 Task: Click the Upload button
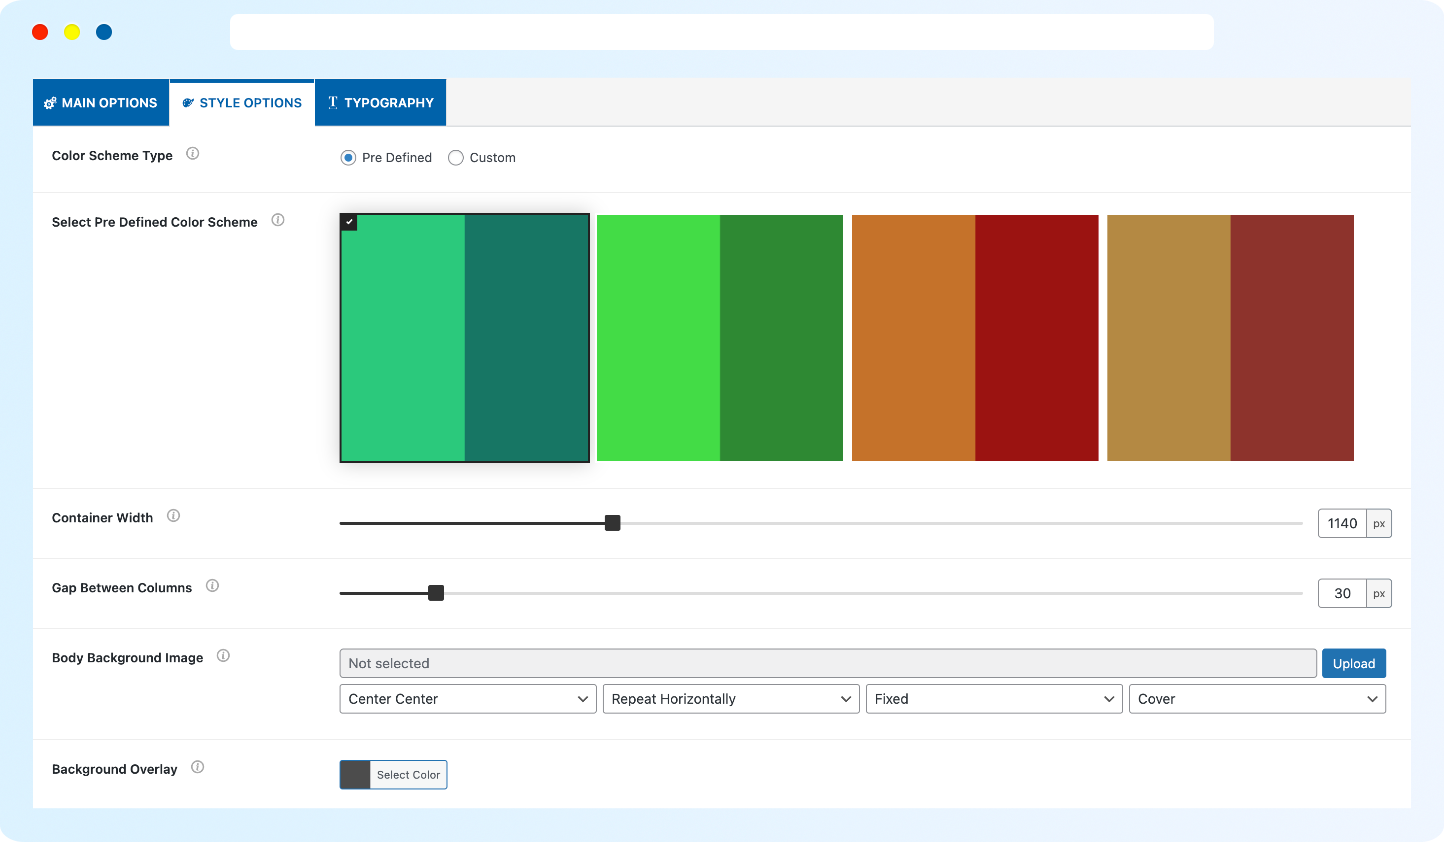(1353, 664)
